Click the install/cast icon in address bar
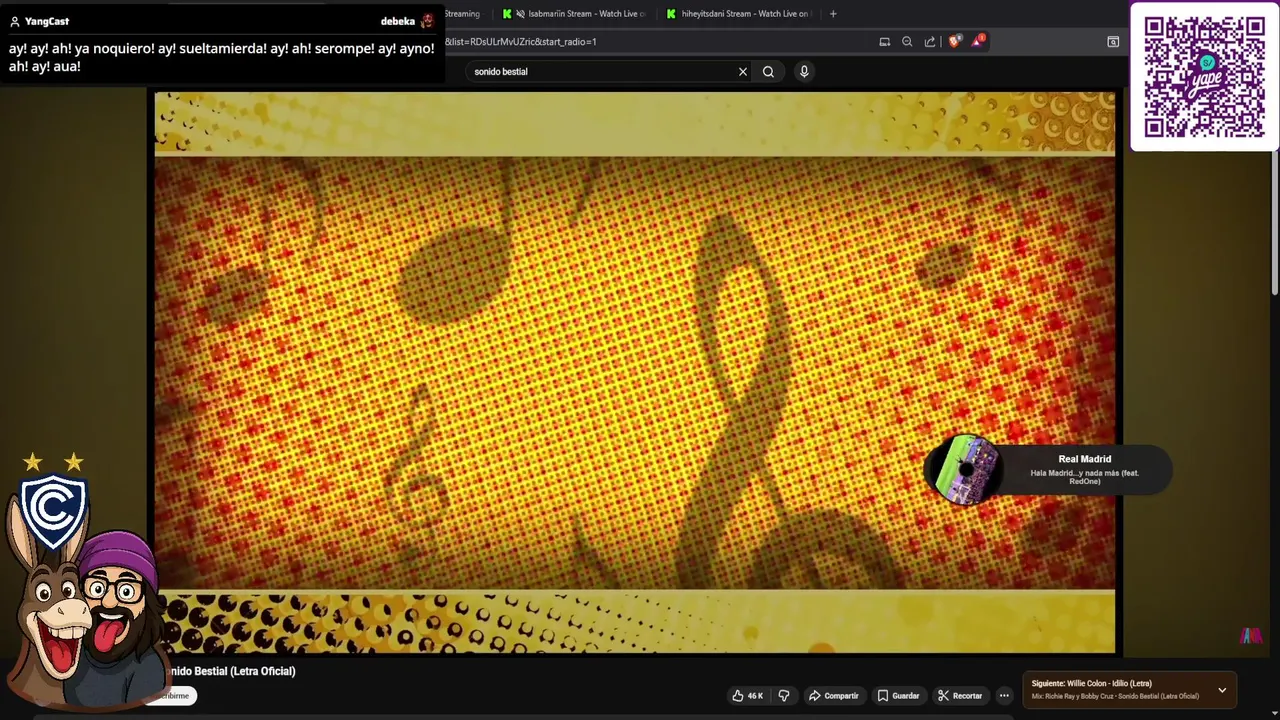This screenshot has width=1280, height=720. 885,42
